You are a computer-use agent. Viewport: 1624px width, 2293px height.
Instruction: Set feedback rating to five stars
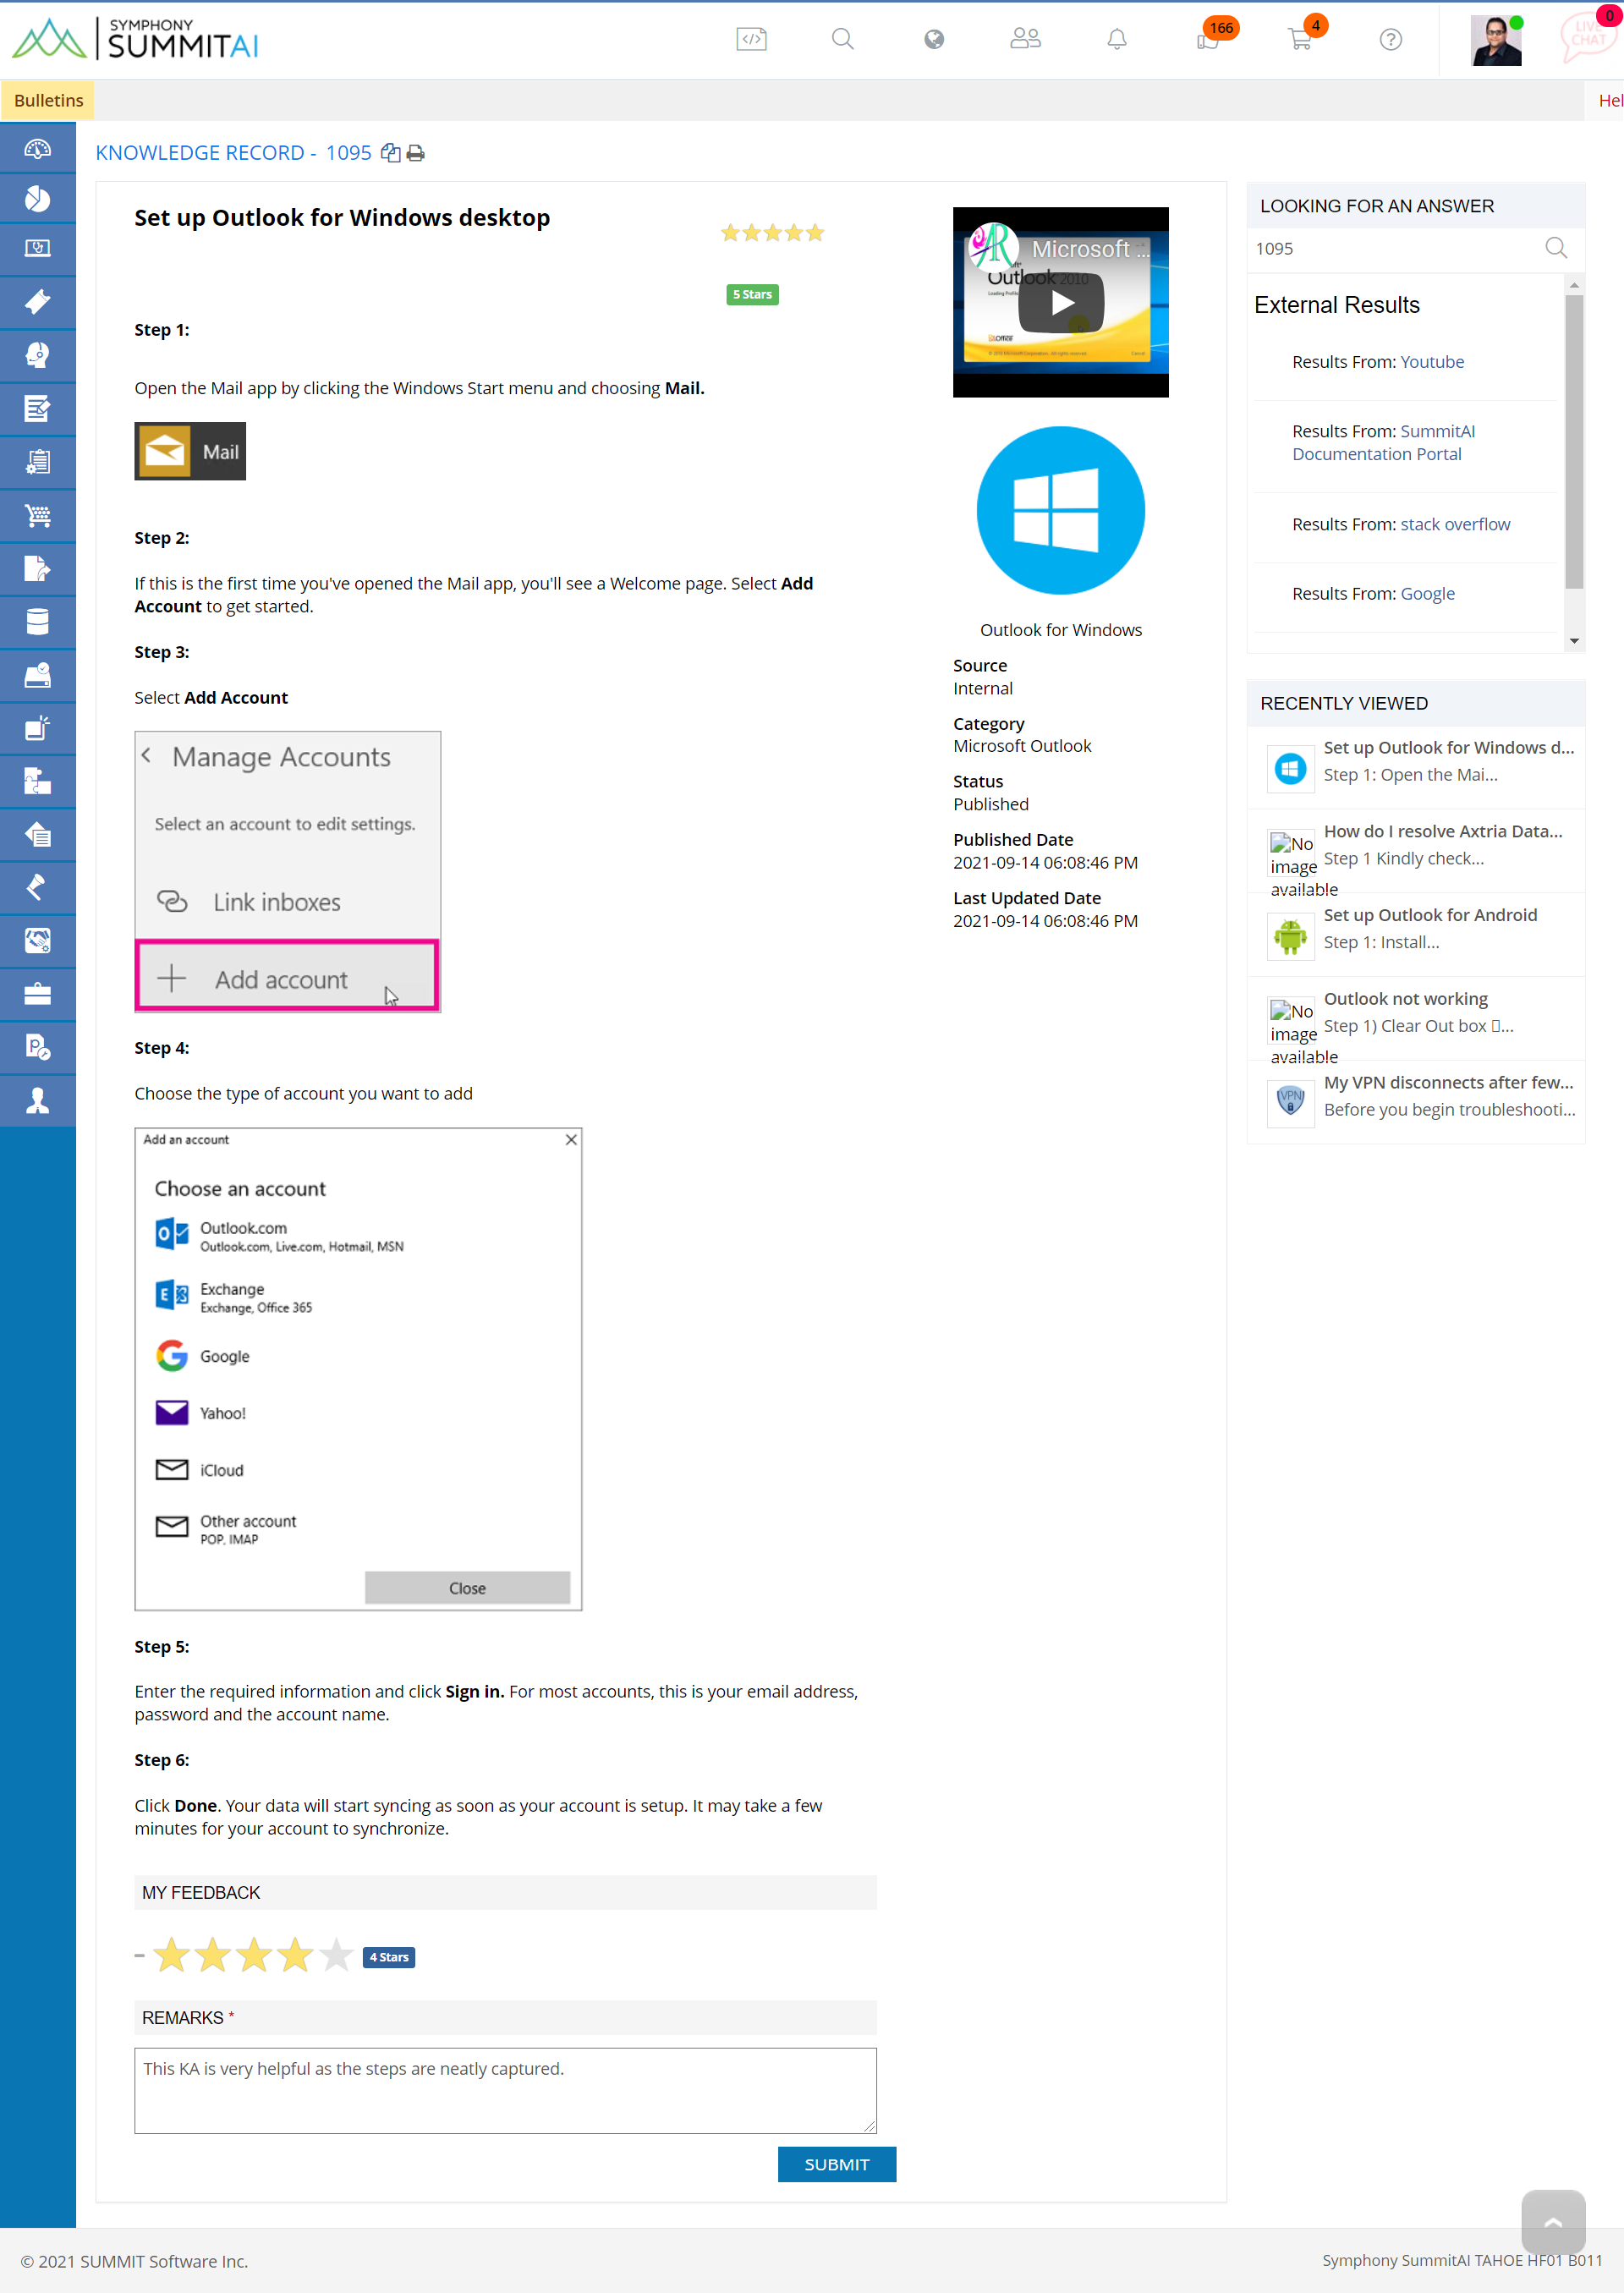pyautogui.click(x=337, y=1955)
